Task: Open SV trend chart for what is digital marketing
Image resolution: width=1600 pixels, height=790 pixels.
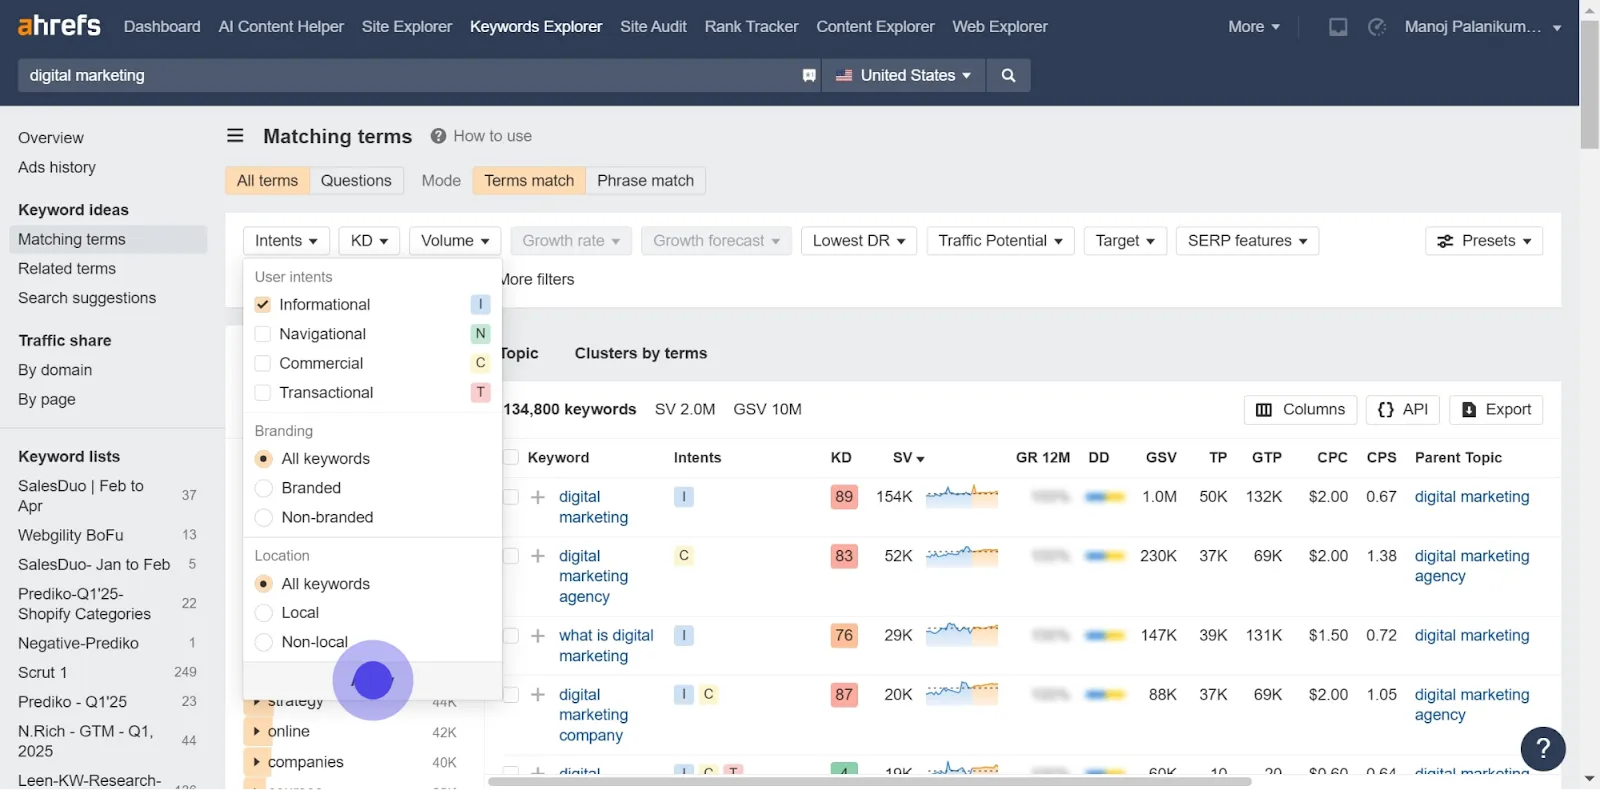Action: pos(962,634)
